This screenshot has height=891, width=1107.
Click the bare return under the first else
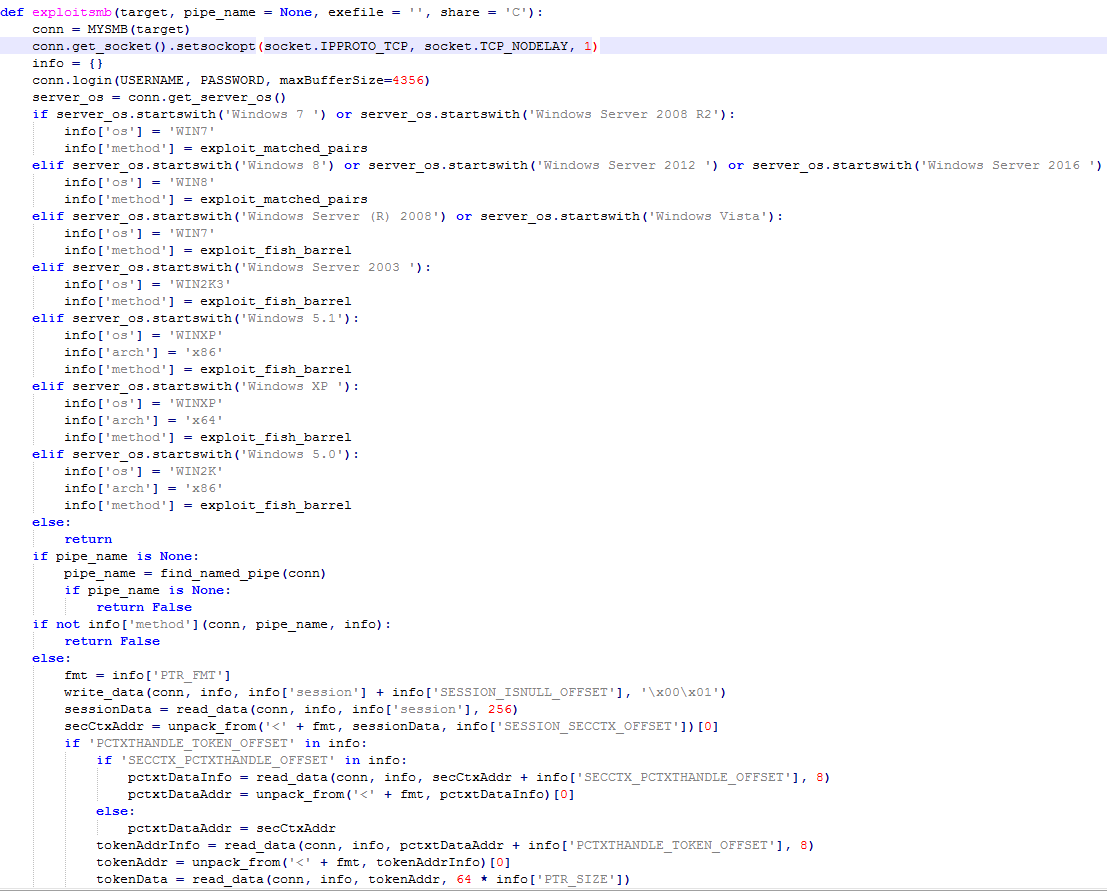coord(88,539)
